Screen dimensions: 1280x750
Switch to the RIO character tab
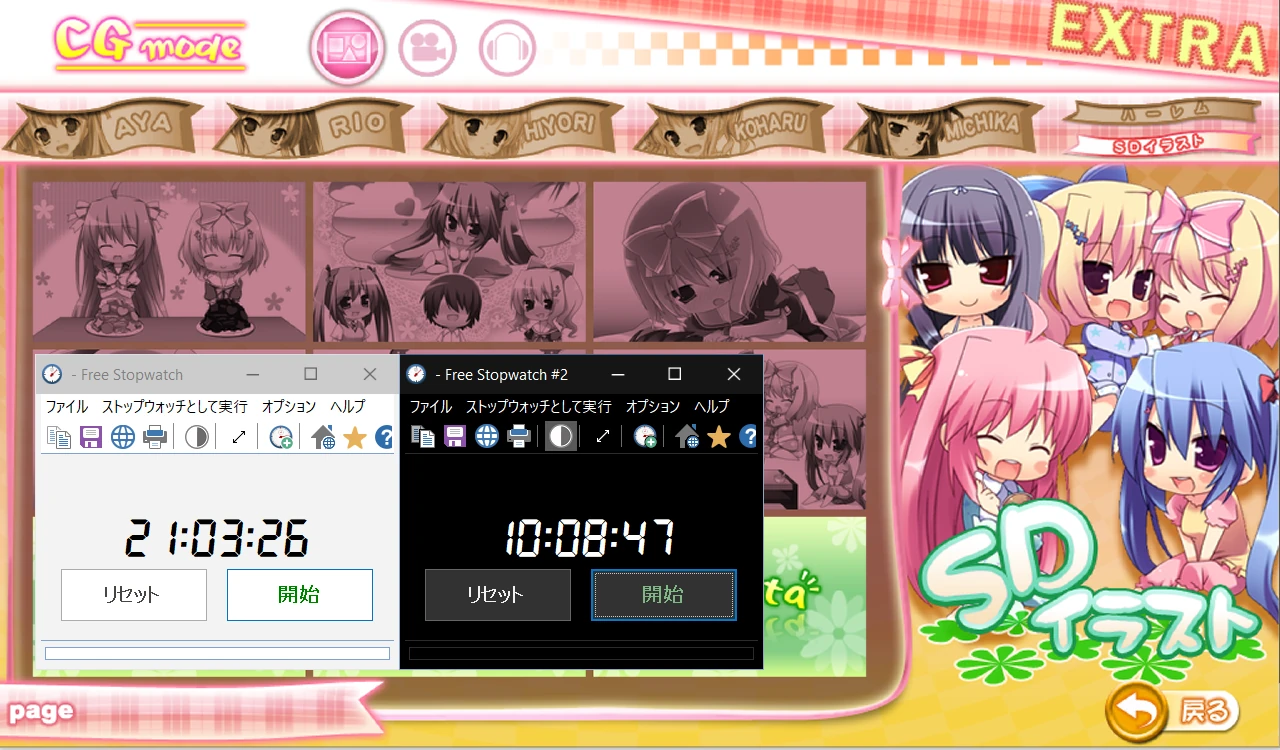tap(314, 129)
